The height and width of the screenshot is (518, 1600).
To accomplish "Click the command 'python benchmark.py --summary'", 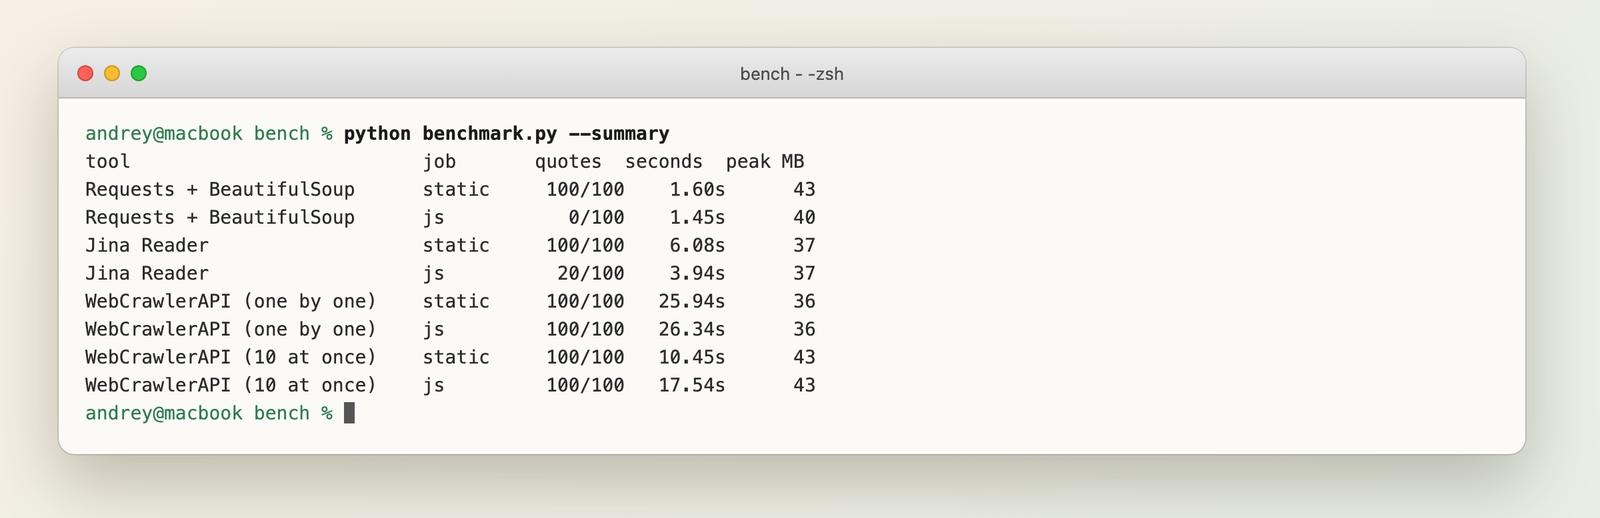I will point(507,134).
